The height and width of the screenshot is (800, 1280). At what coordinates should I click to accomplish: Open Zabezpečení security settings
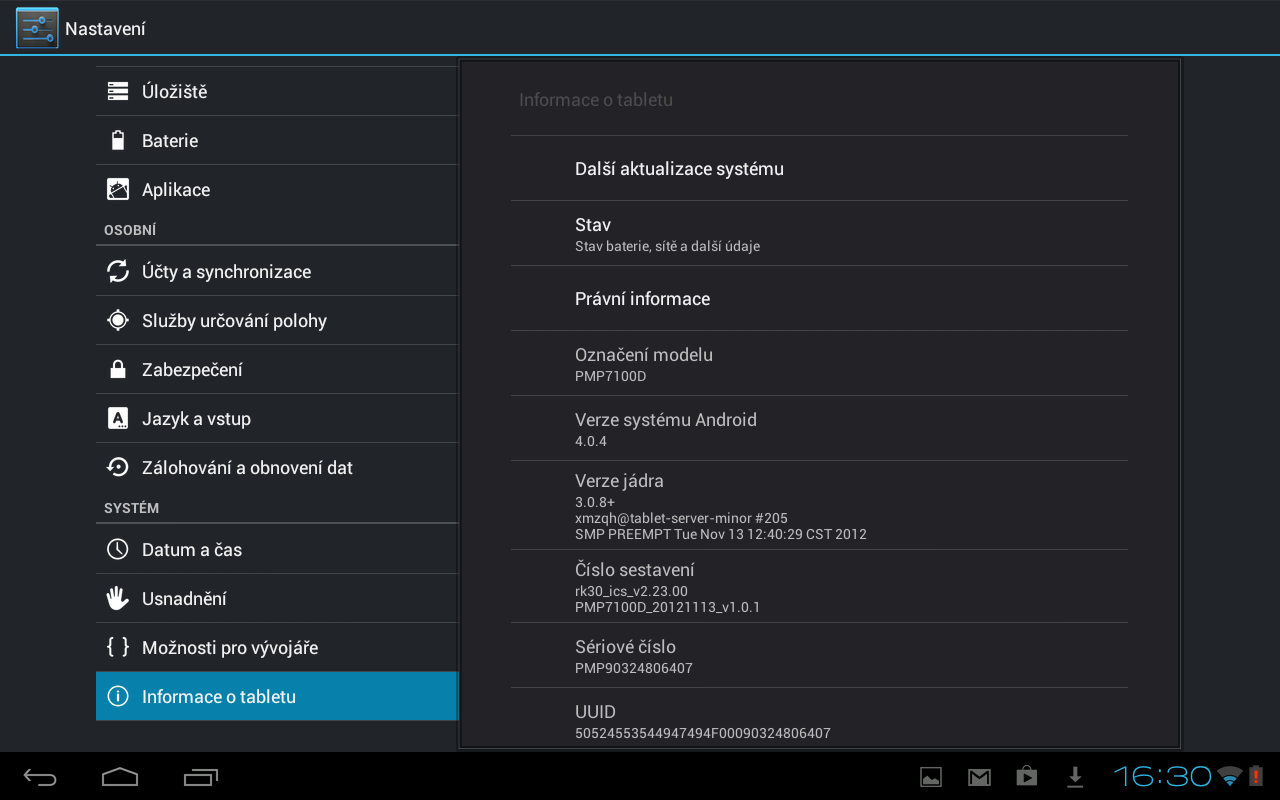click(276, 370)
